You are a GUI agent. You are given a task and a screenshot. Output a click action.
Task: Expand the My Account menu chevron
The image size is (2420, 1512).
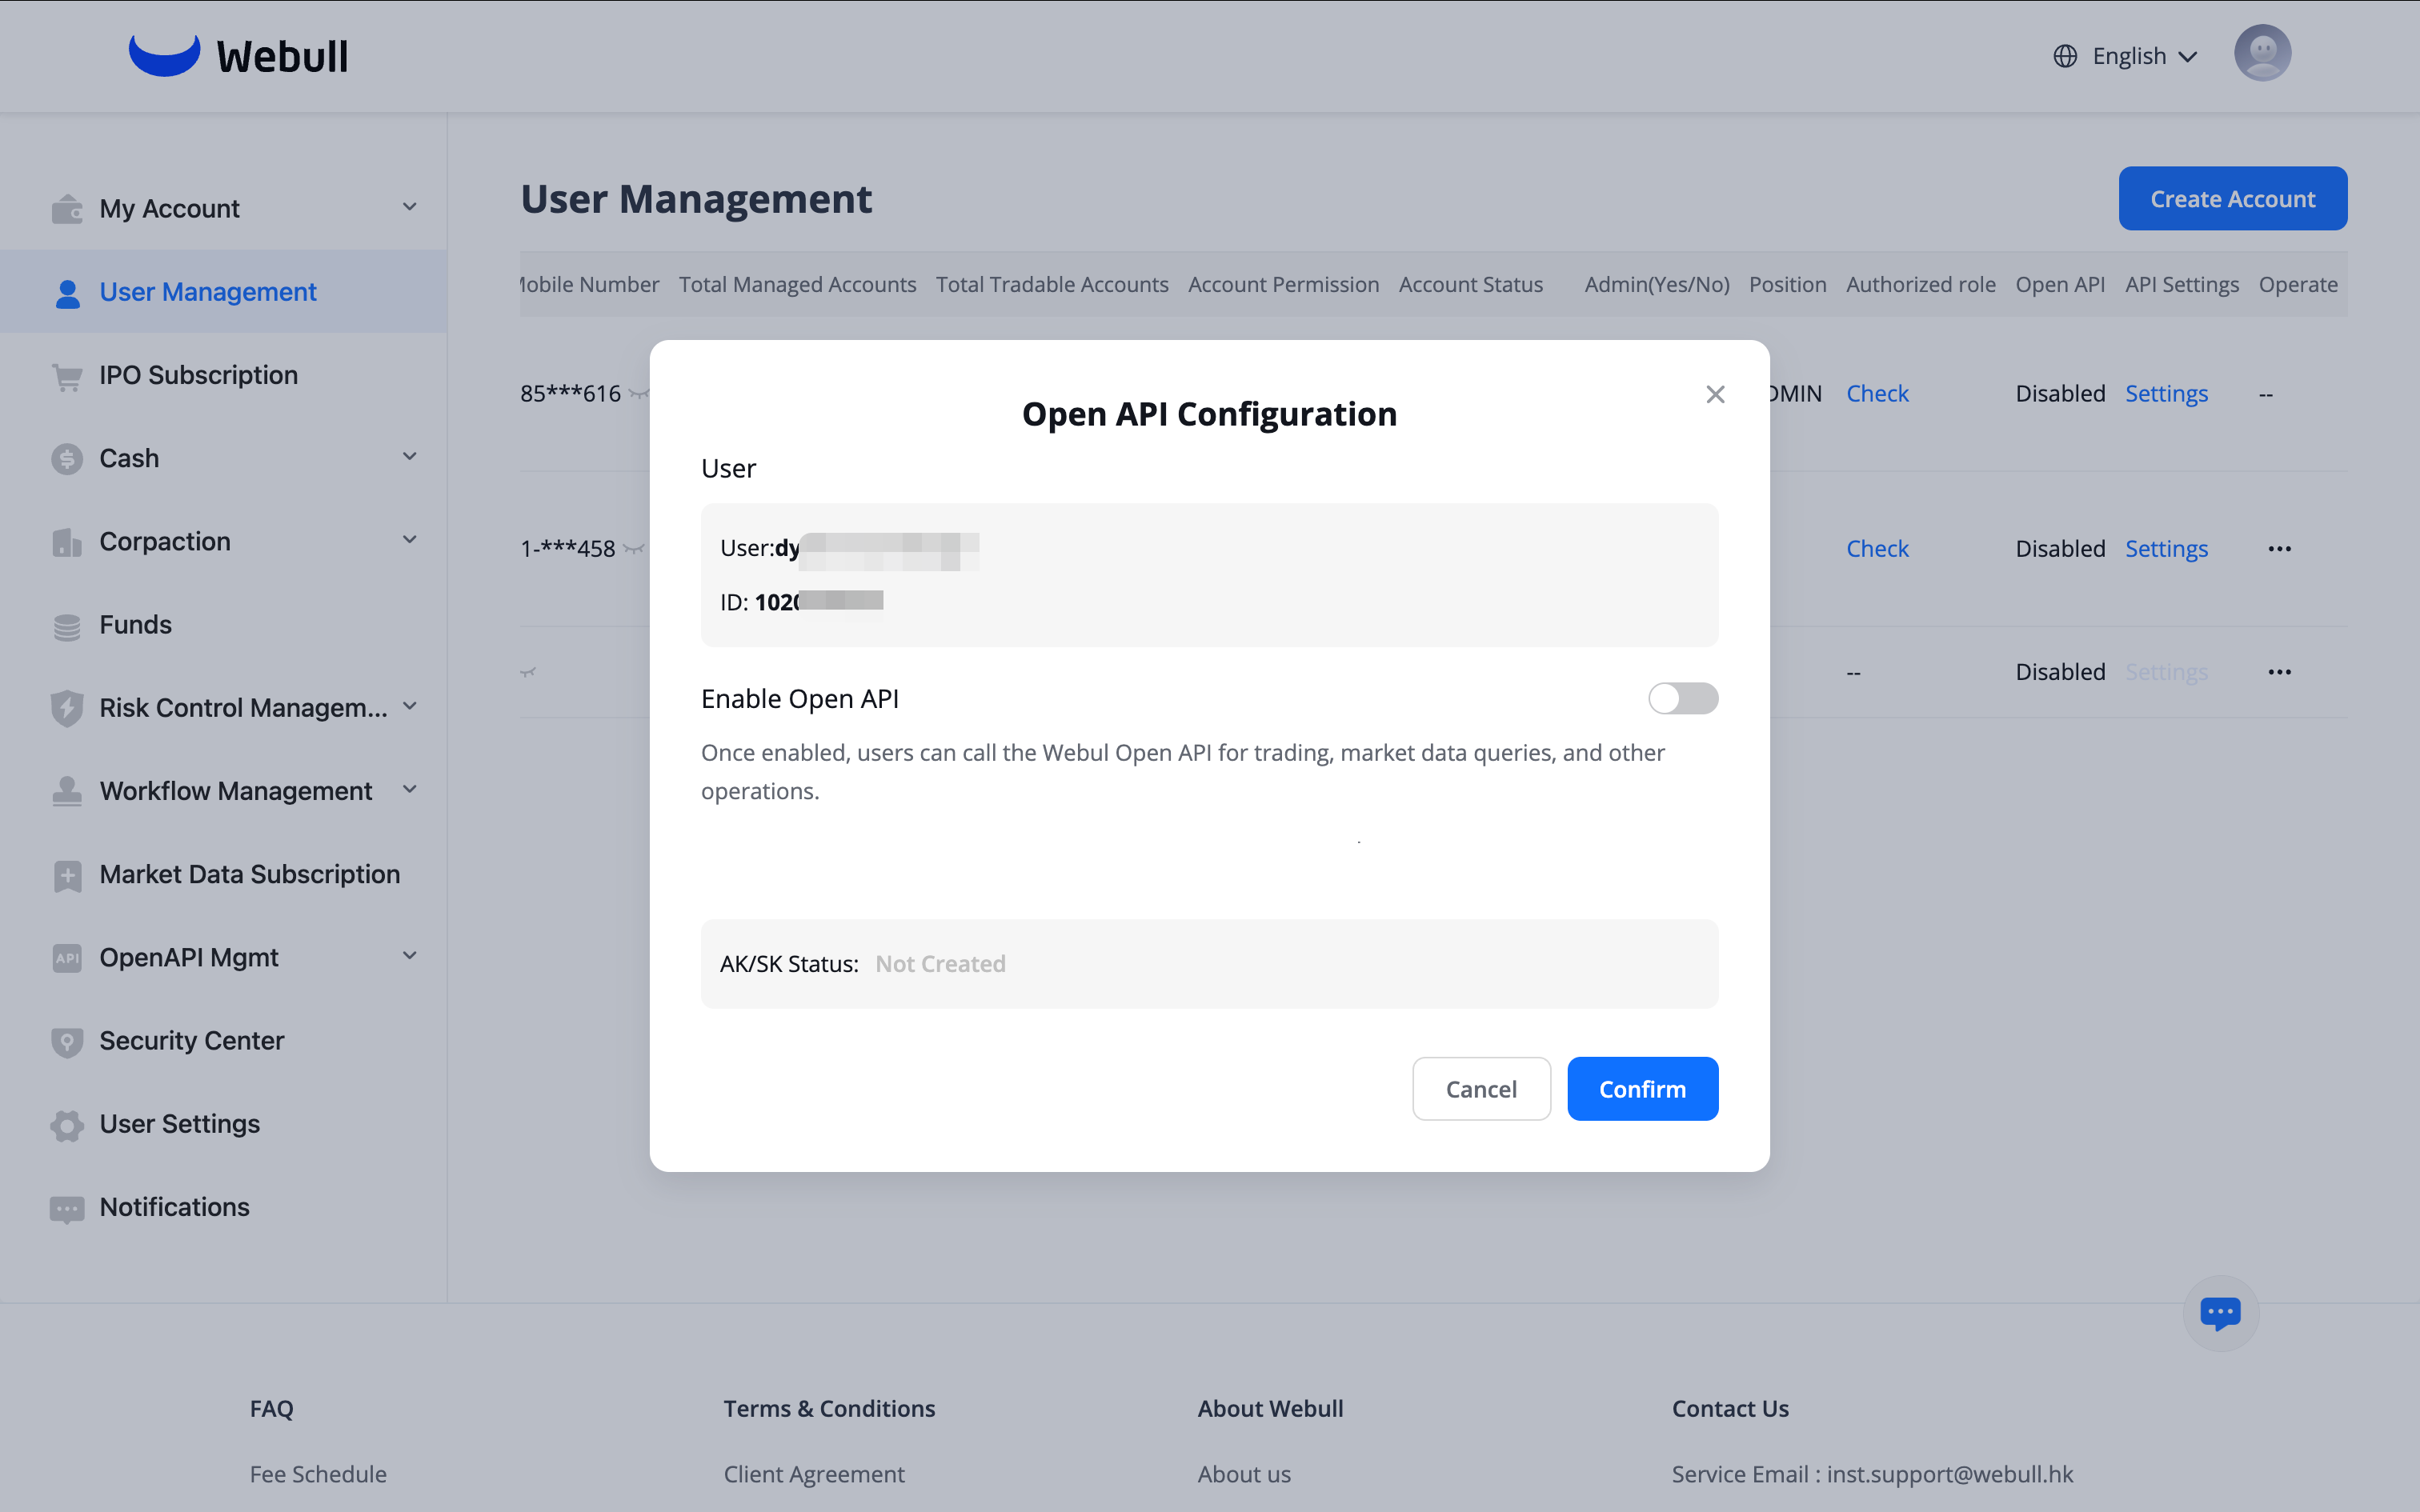point(409,207)
